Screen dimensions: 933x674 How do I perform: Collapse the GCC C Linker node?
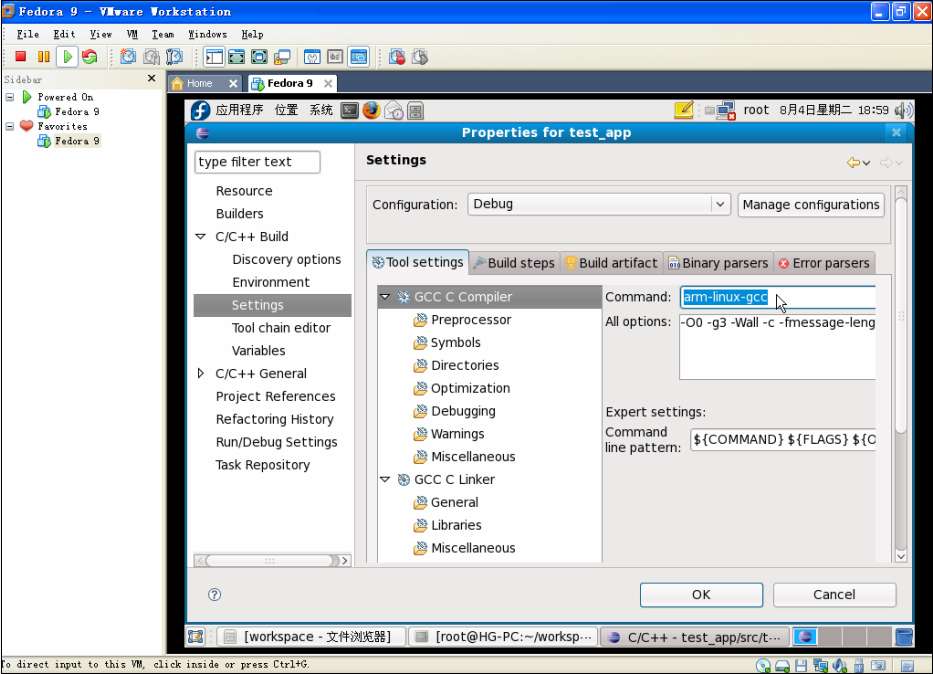[385, 479]
